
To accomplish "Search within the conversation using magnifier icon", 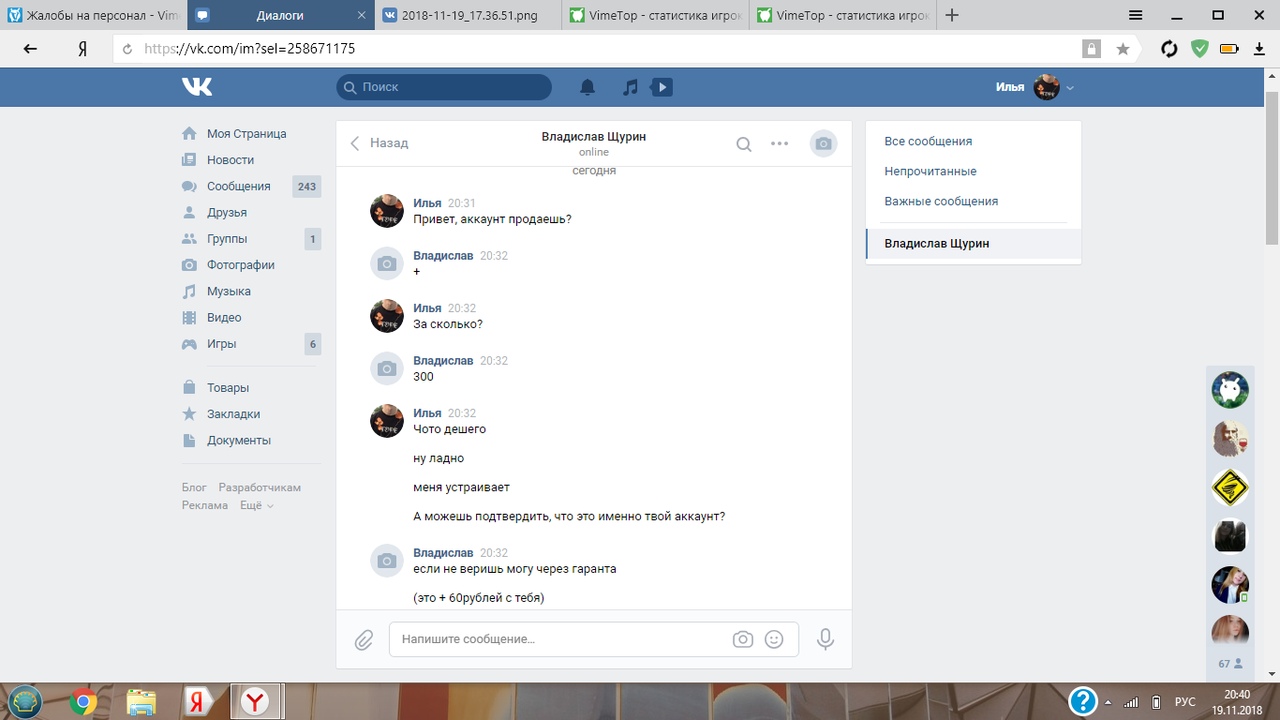I will click(x=744, y=144).
